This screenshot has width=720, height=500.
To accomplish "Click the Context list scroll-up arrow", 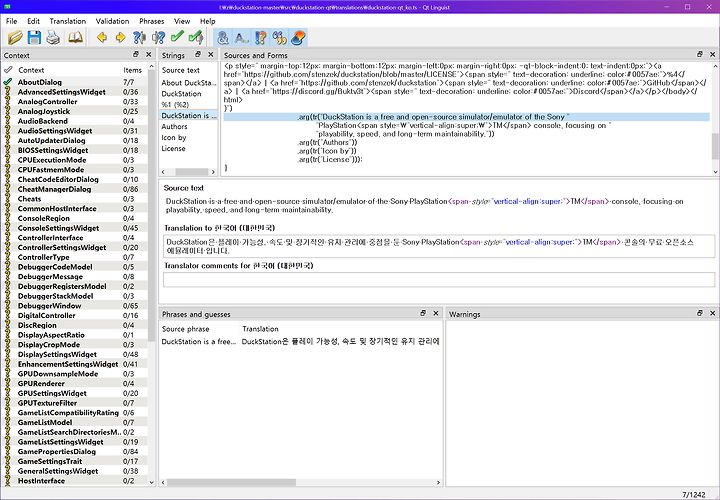I will [152, 67].
